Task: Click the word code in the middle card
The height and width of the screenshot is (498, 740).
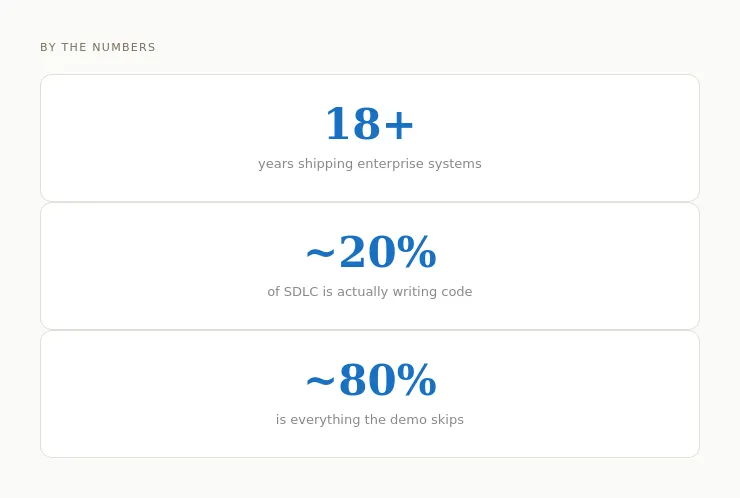Action: [x=457, y=292]
